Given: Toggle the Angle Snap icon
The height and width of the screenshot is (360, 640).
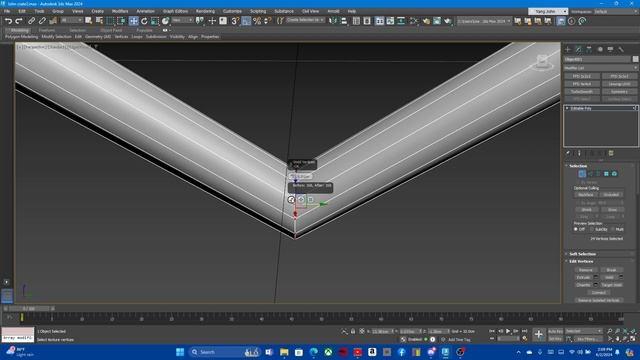Looking at the screenshot, I should click(x=246, y=21).
